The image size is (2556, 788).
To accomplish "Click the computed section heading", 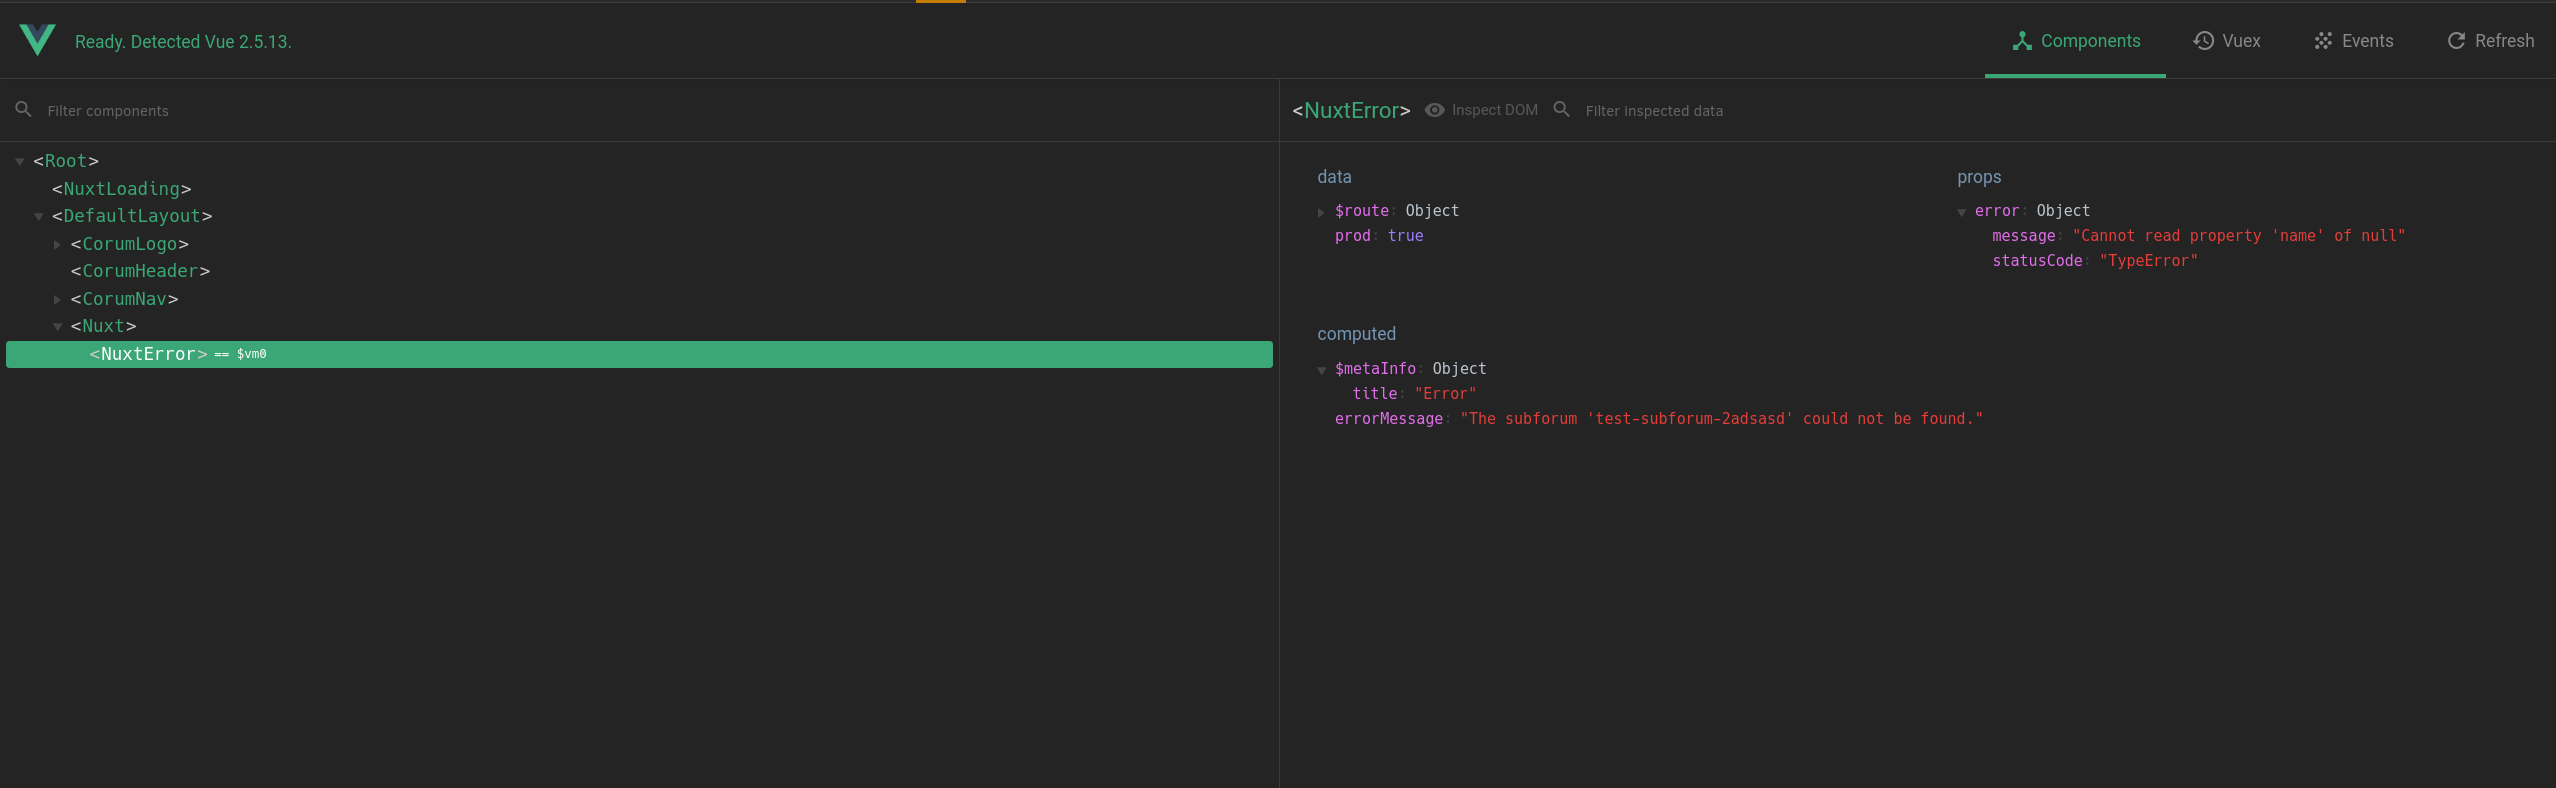I will click(1356, 334).
